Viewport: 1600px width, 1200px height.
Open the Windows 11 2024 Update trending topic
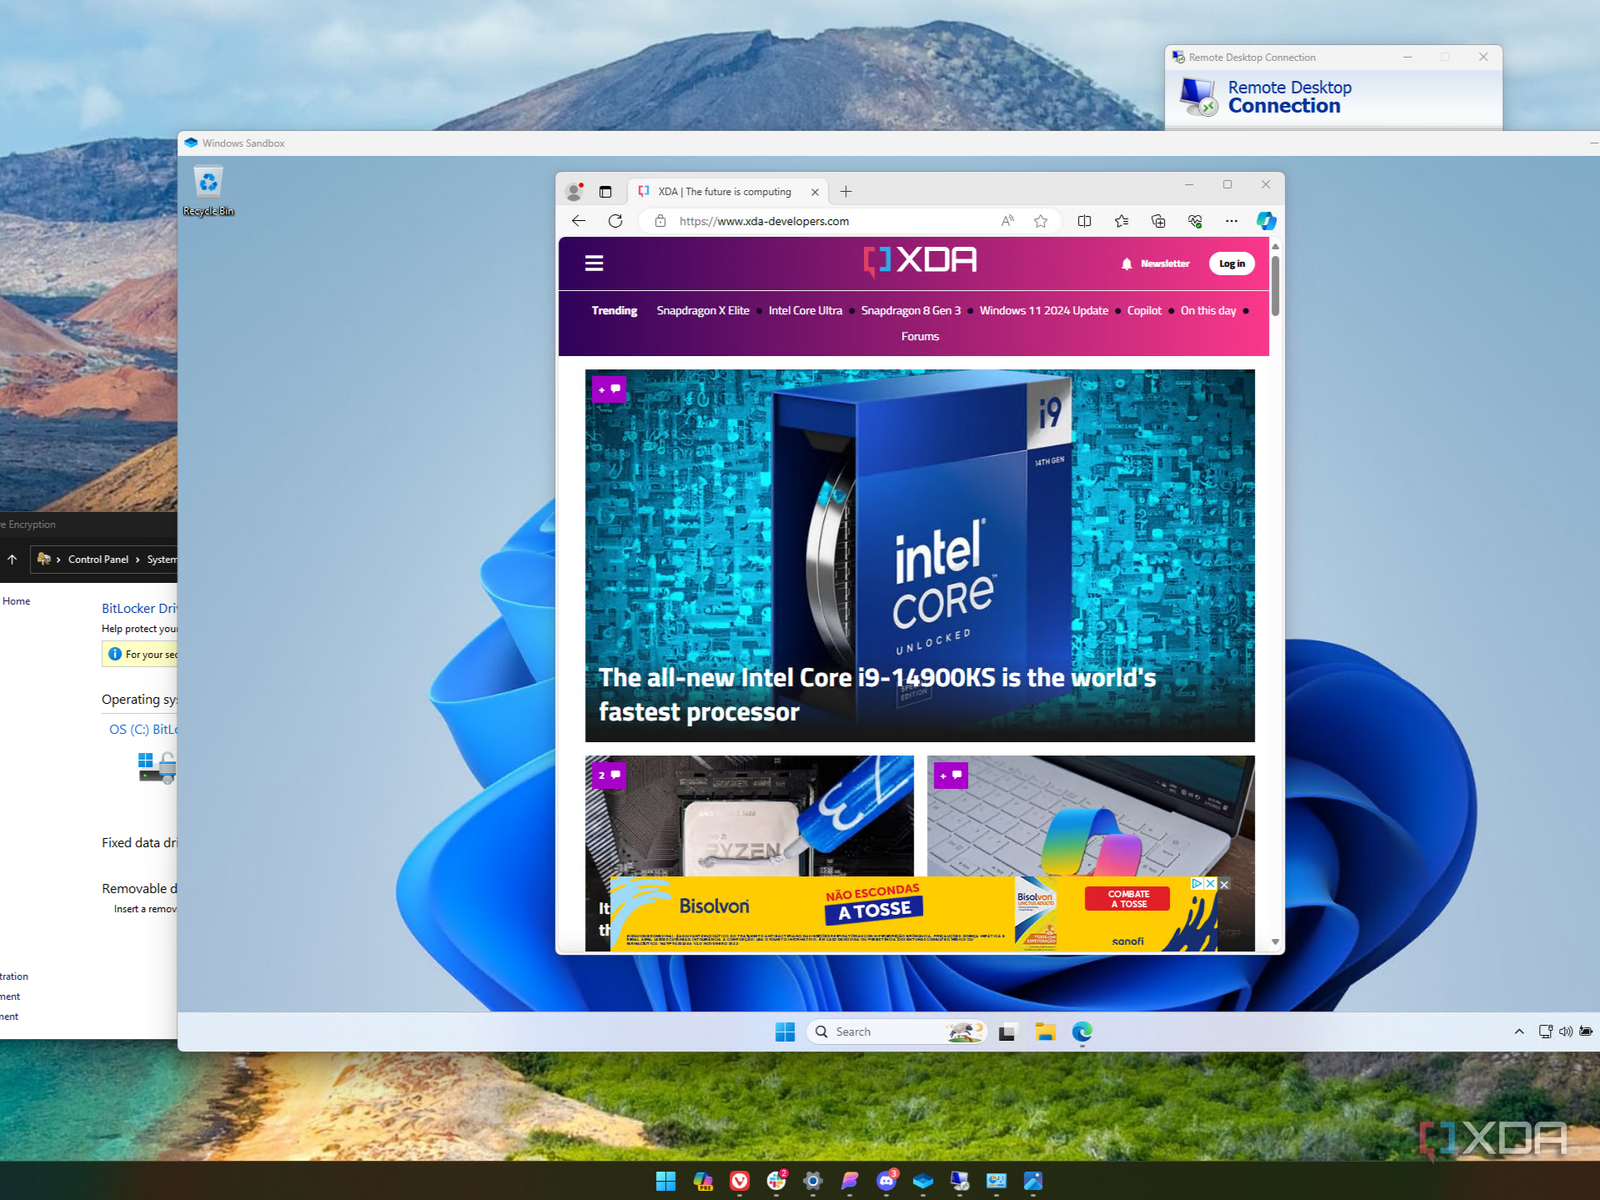tap(1044, 311)
